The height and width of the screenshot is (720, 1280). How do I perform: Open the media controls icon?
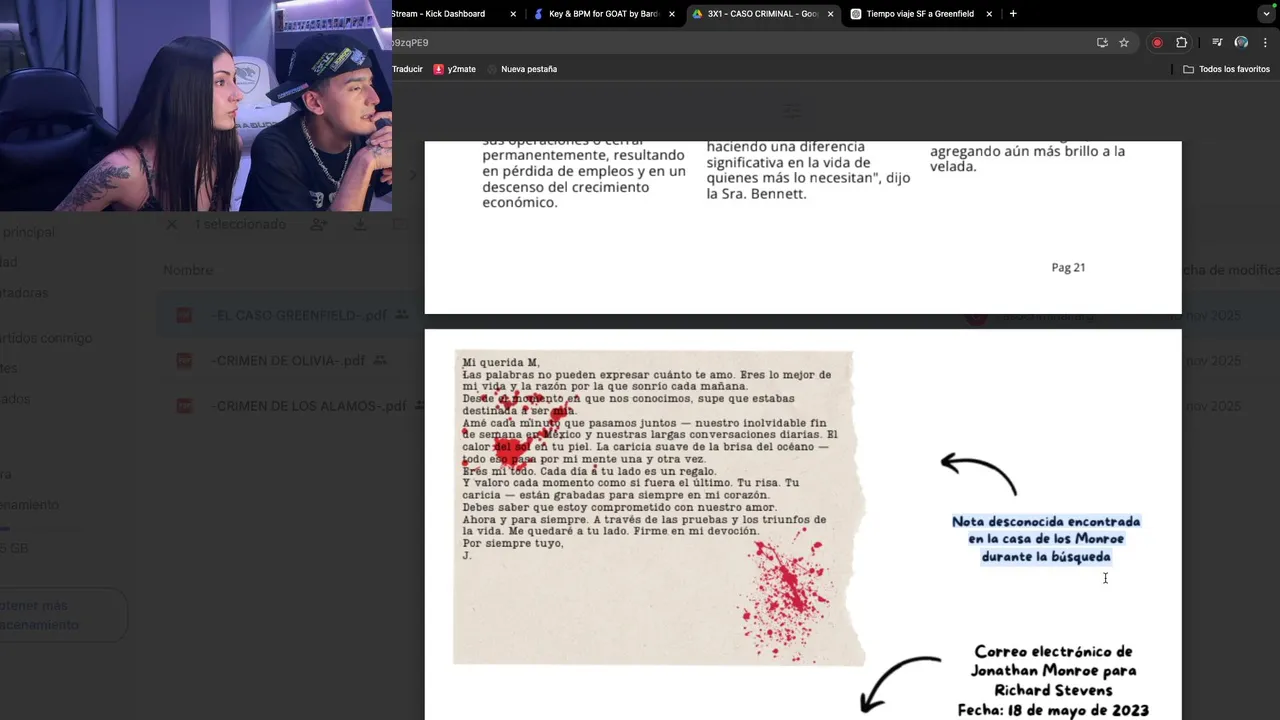click(1217, 43)
